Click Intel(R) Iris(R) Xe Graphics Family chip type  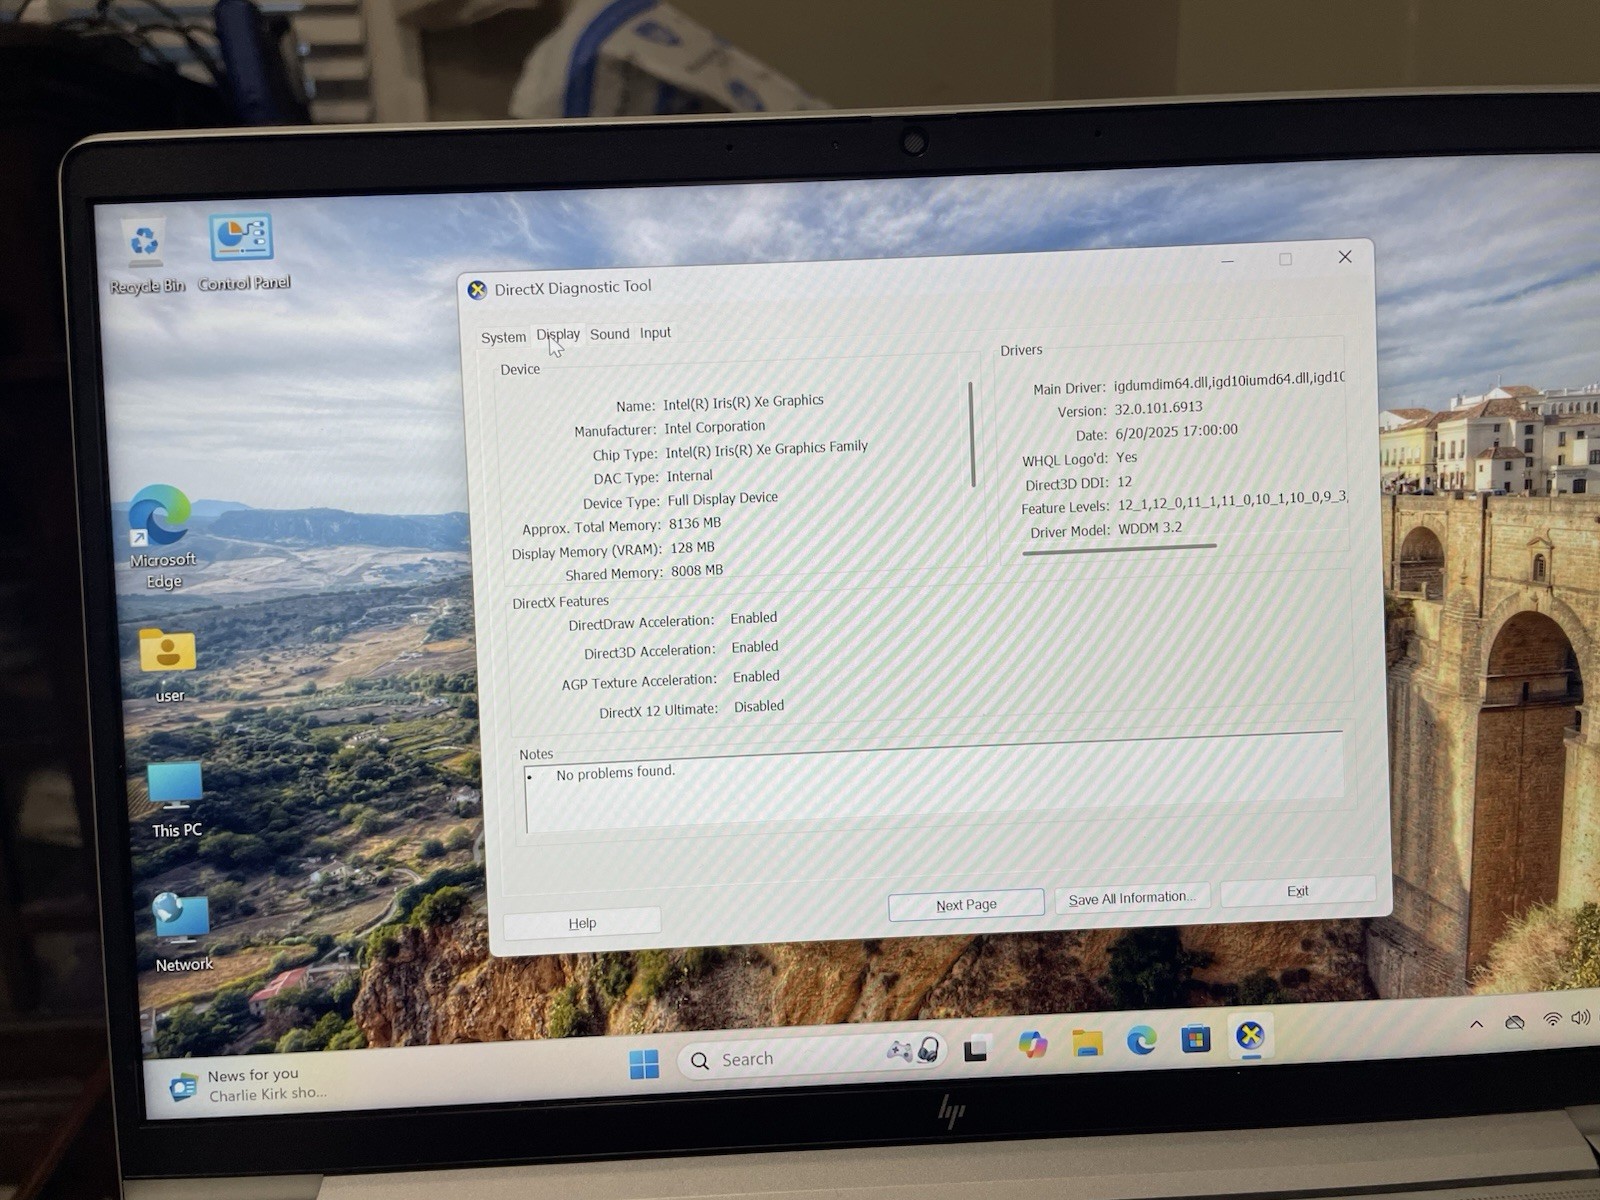pos(766,449)
